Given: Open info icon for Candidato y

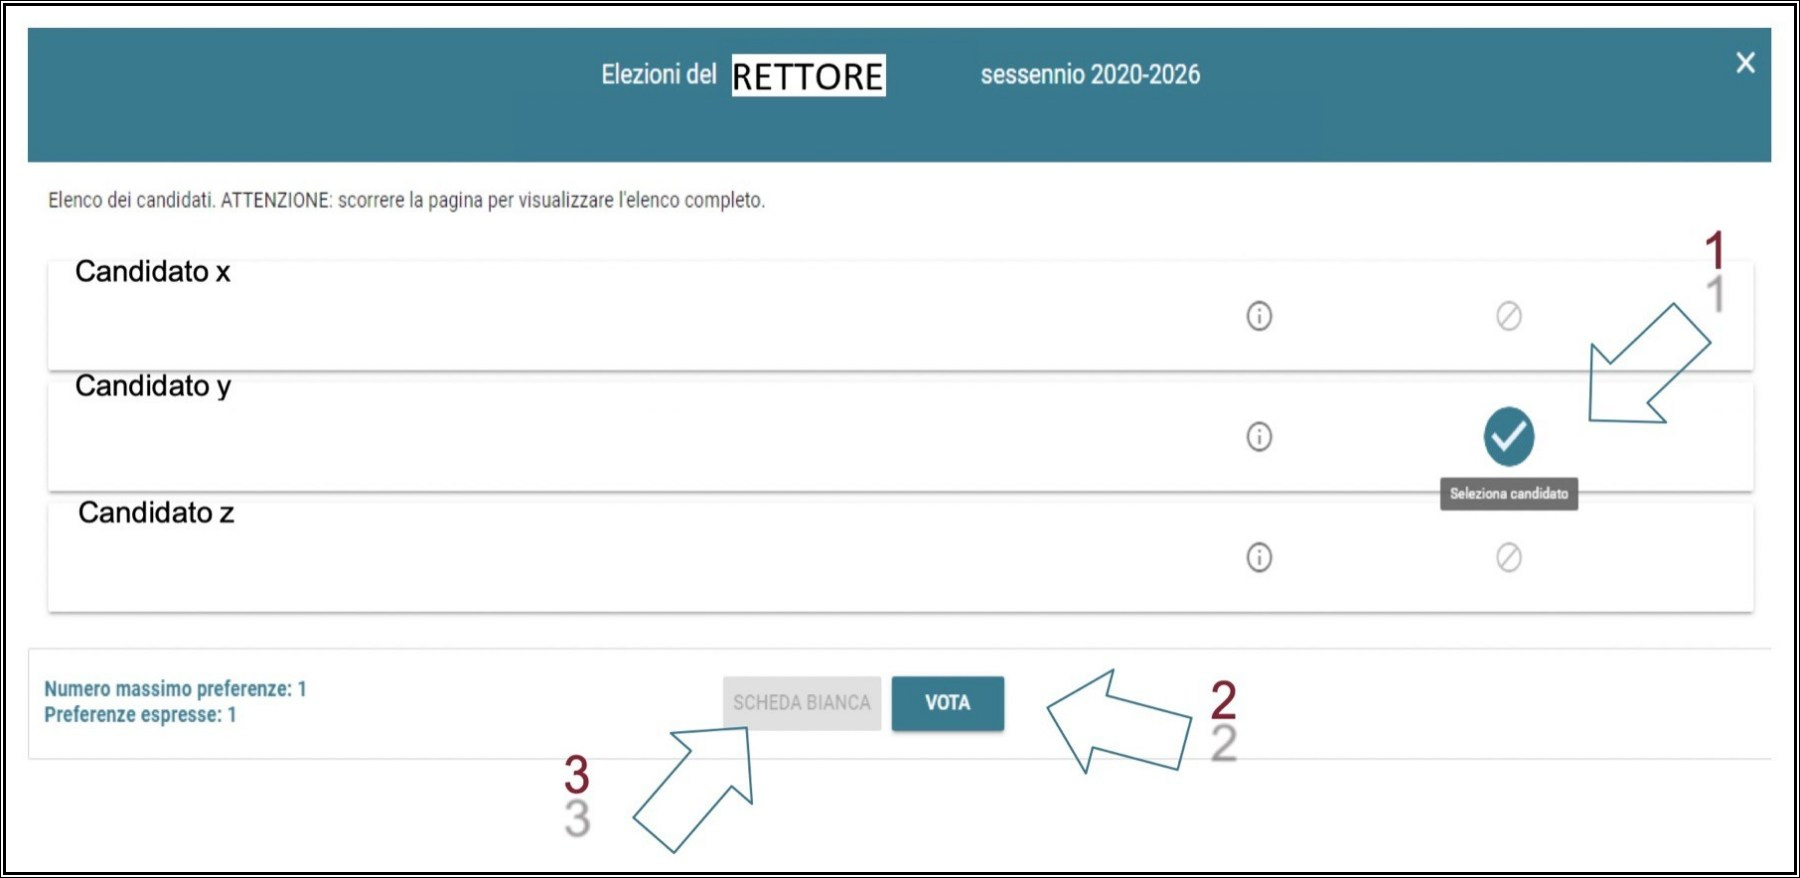Looking at the screenshot, I should tap(1259, 437).
